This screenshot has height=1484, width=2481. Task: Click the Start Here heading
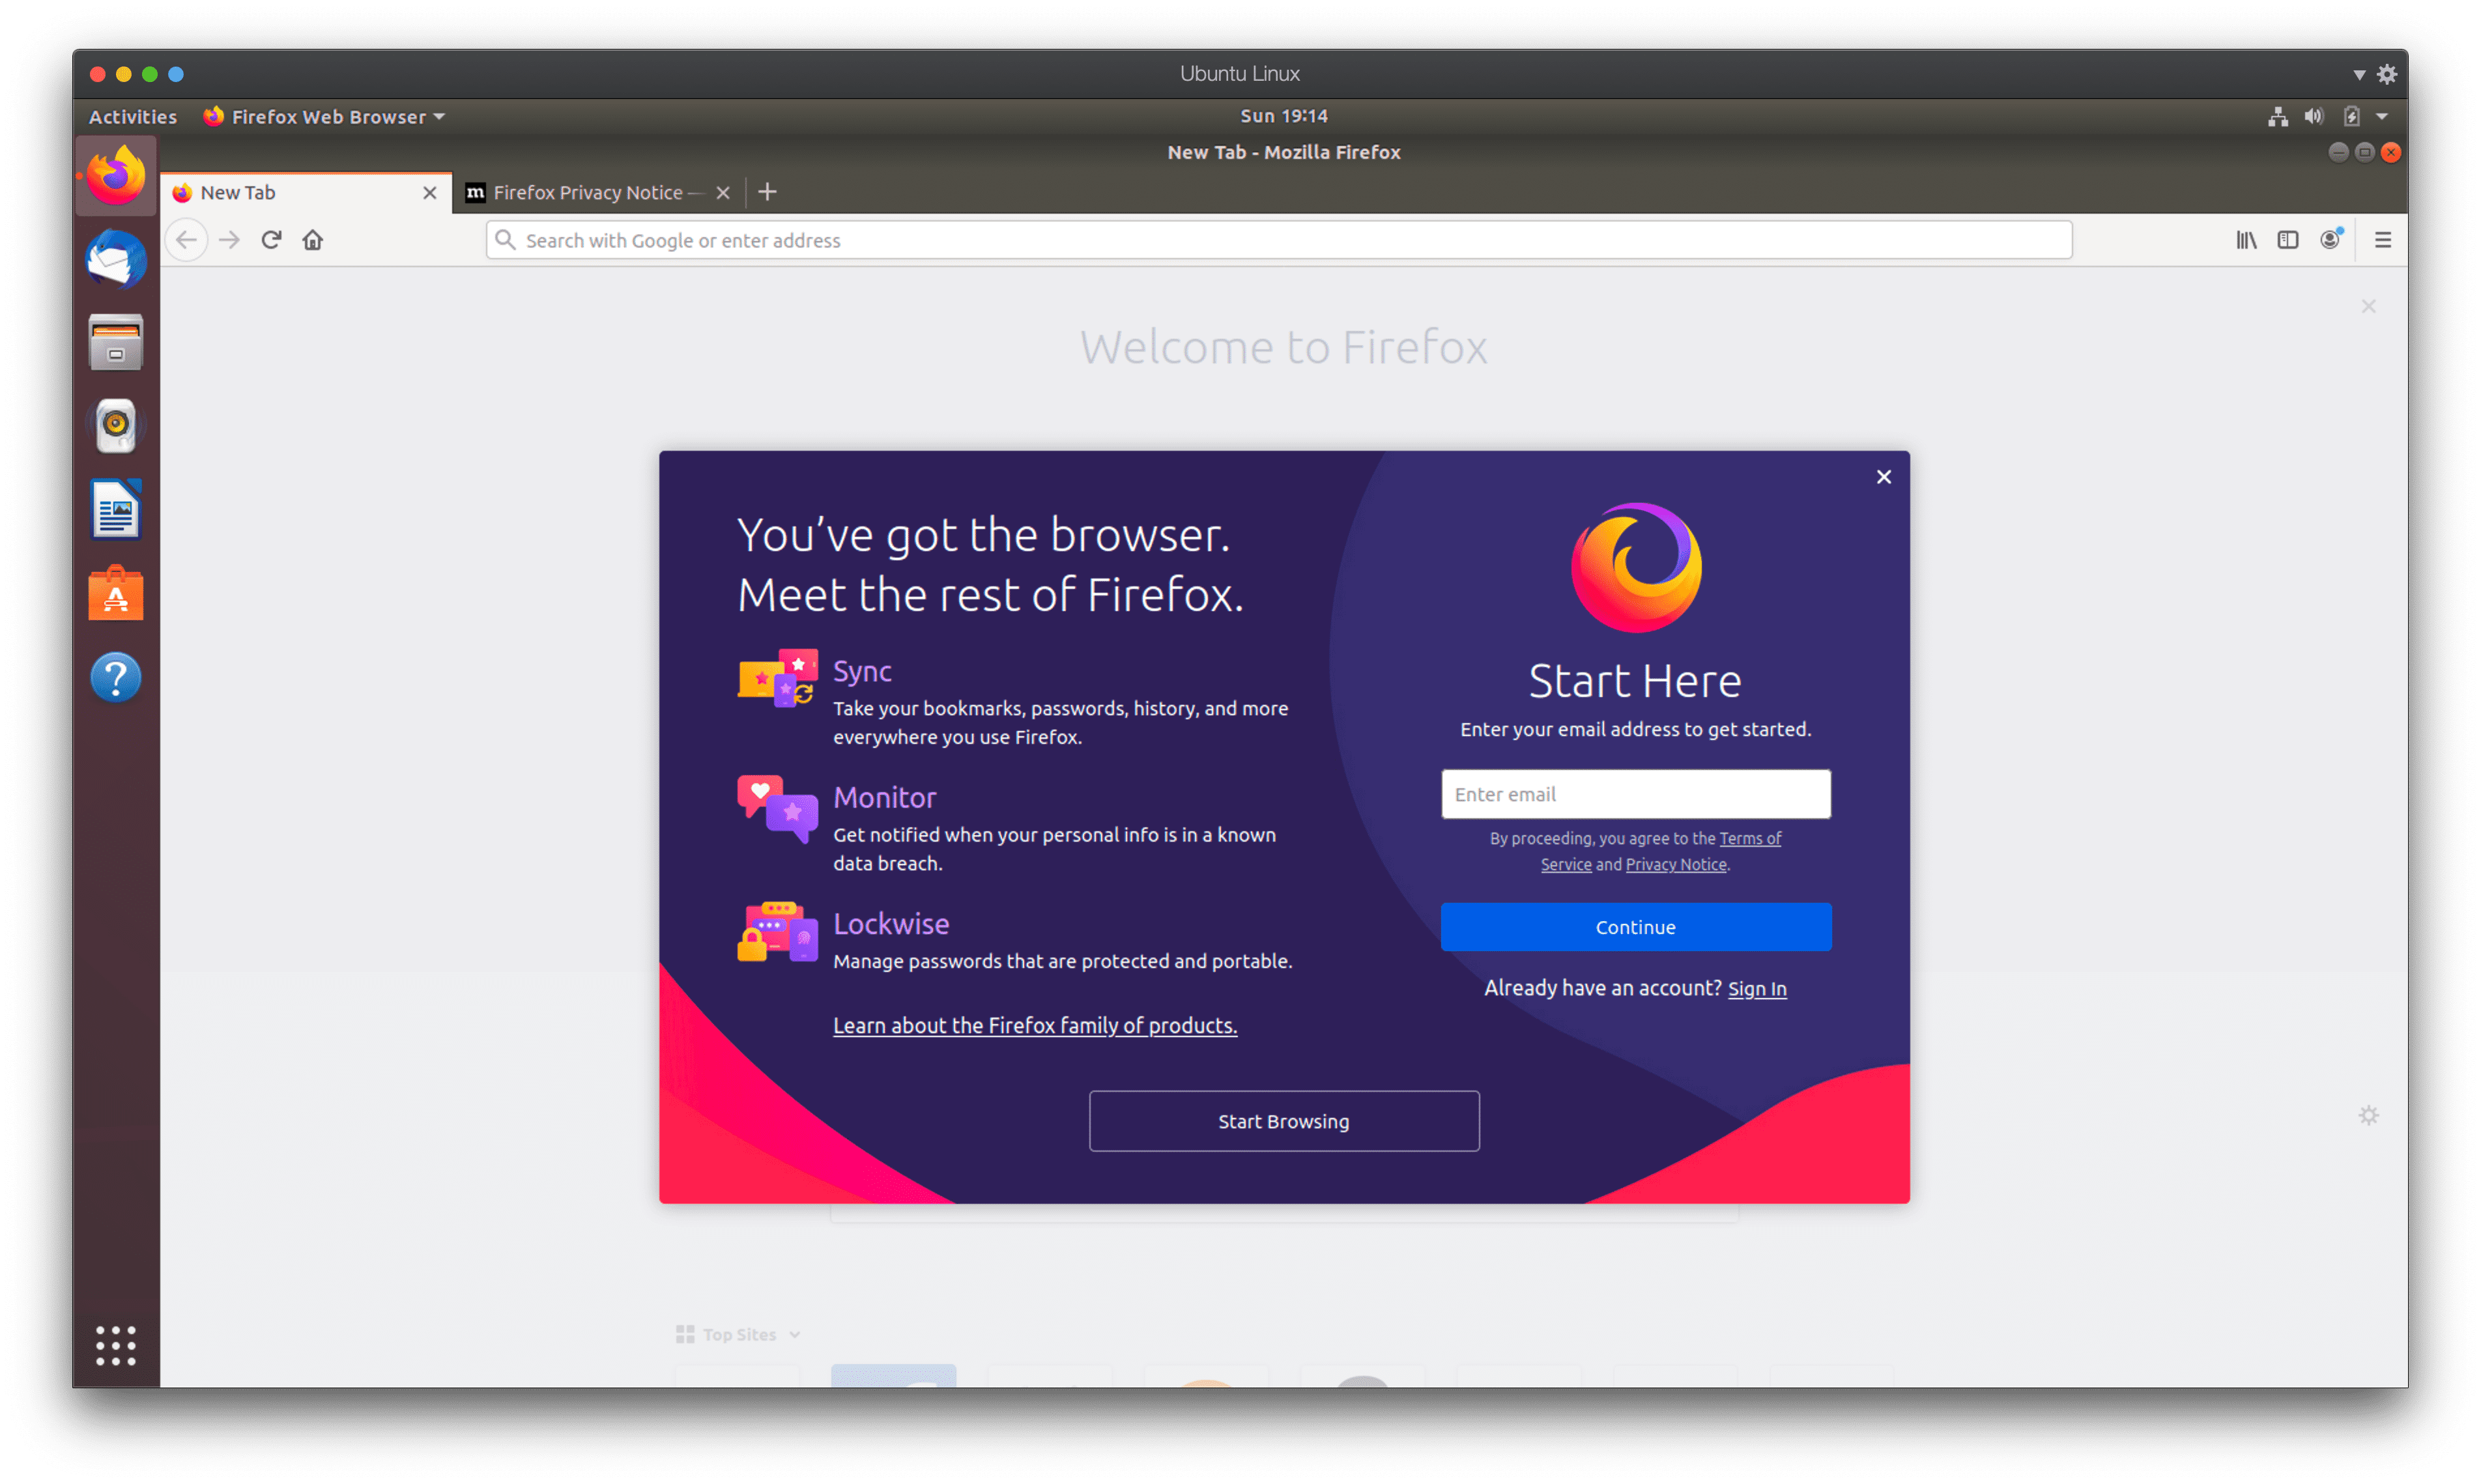[x=1636, y=681]
